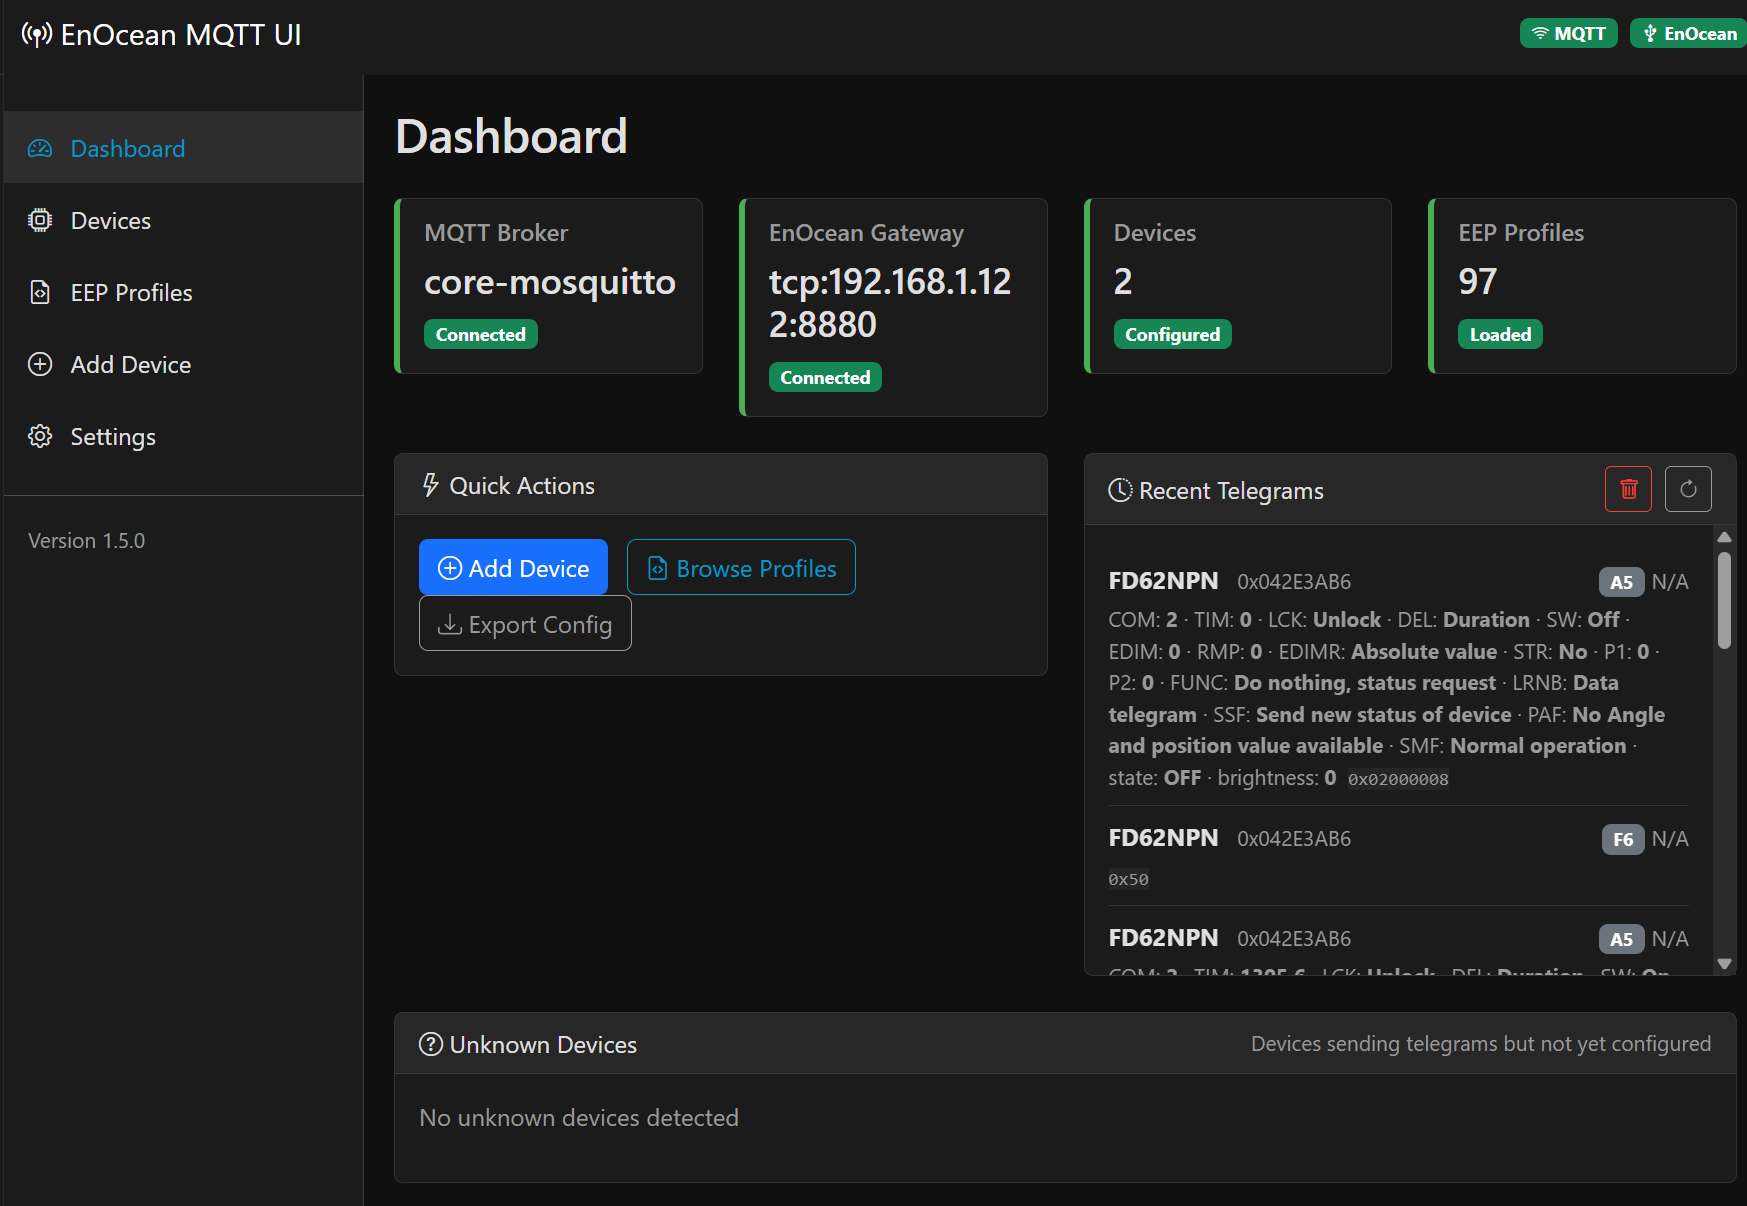
Task: Go to Settings in the sidebar
Action: click(x=183, y=437)
